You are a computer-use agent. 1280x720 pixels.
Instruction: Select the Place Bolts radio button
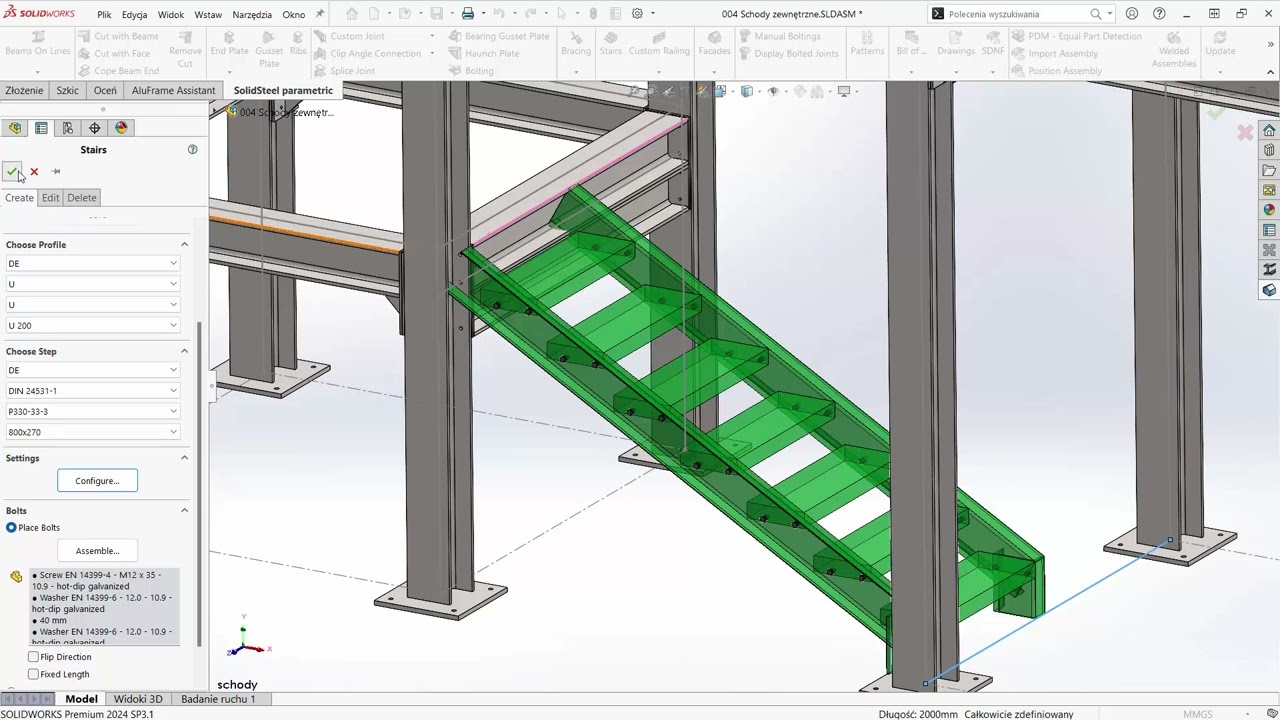12,527
